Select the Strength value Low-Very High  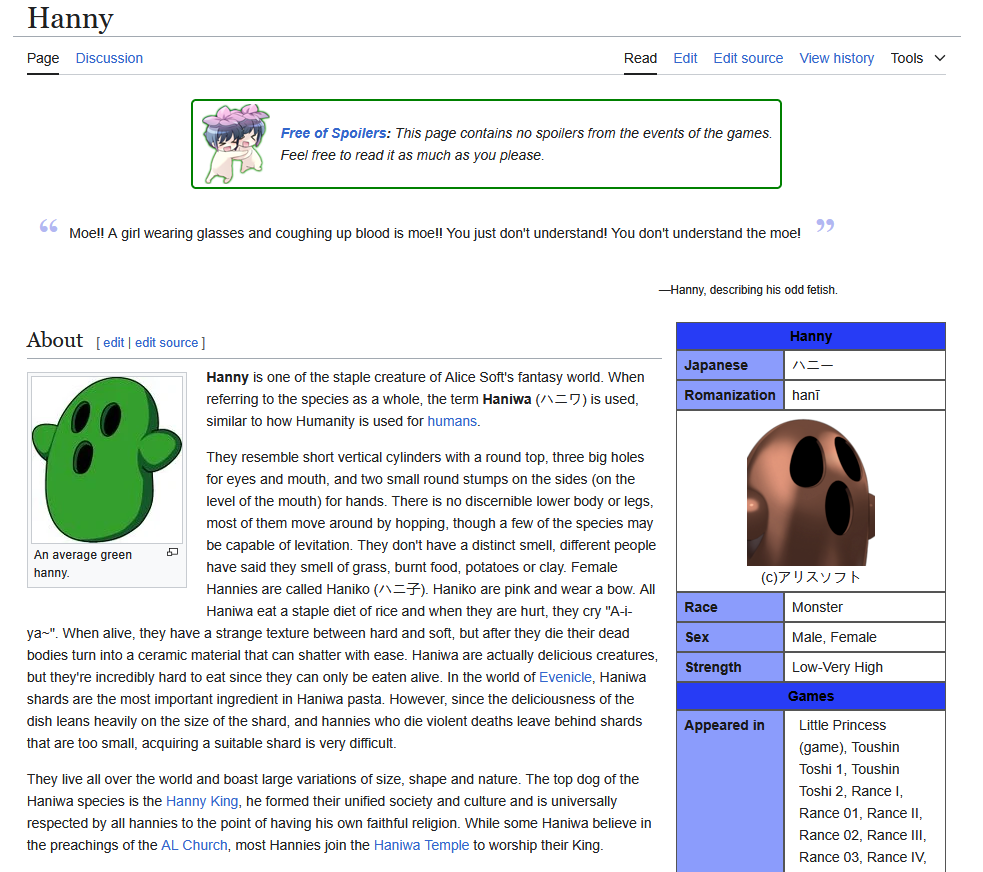tap(837, 668)
